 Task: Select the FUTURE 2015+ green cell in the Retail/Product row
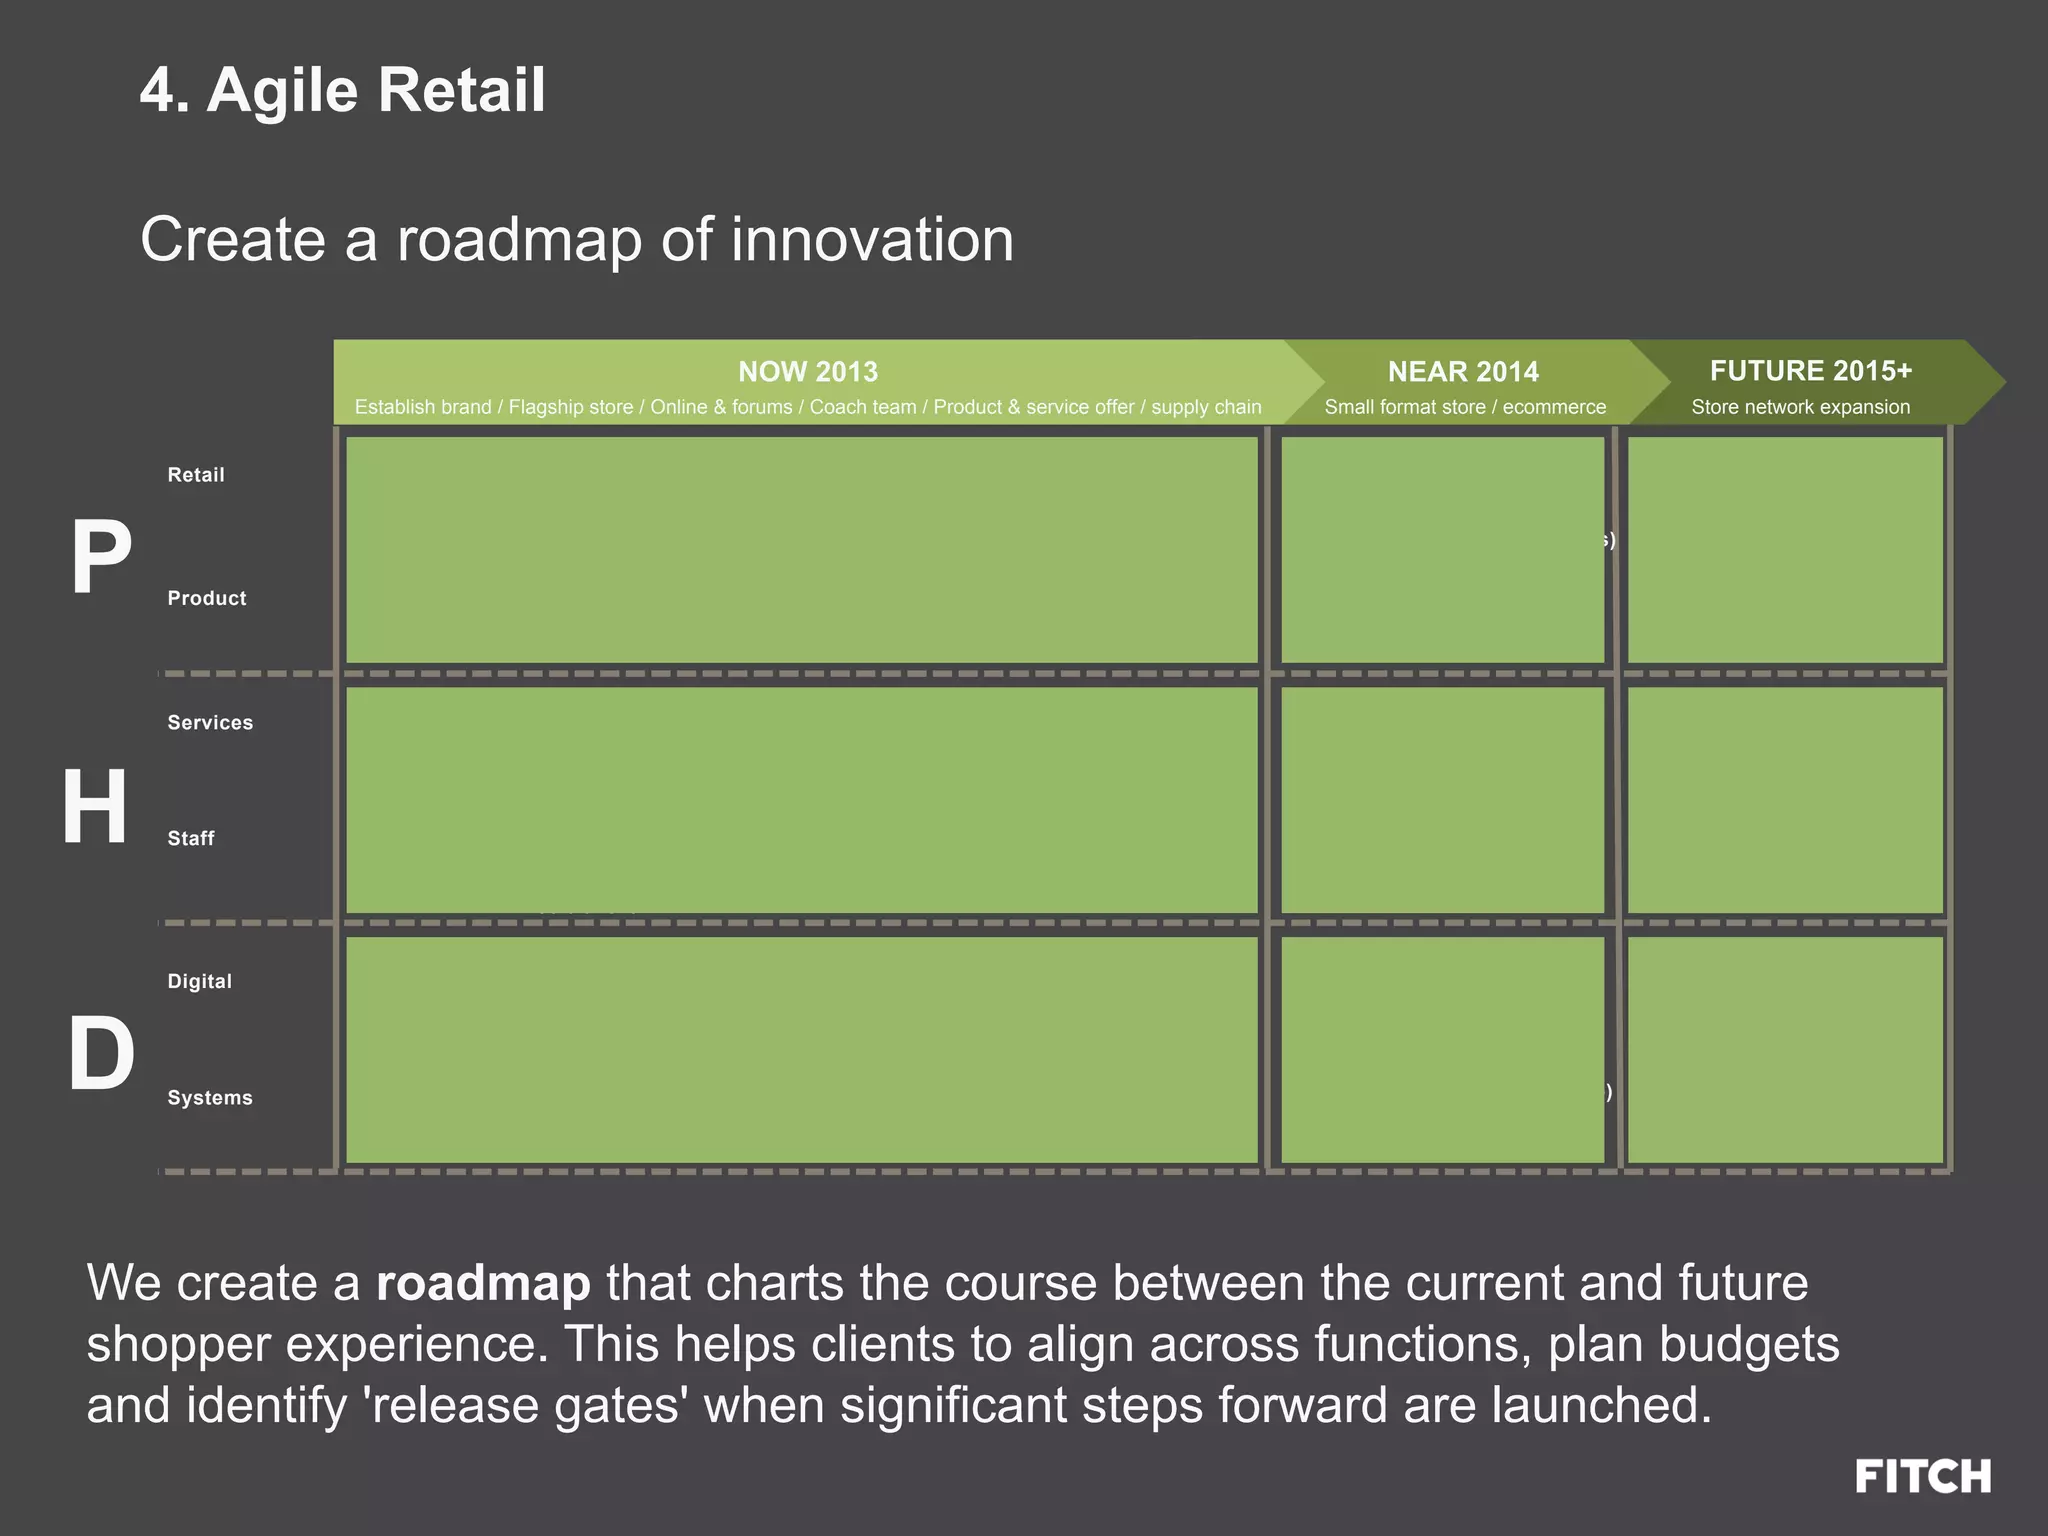pos(1785,550)
